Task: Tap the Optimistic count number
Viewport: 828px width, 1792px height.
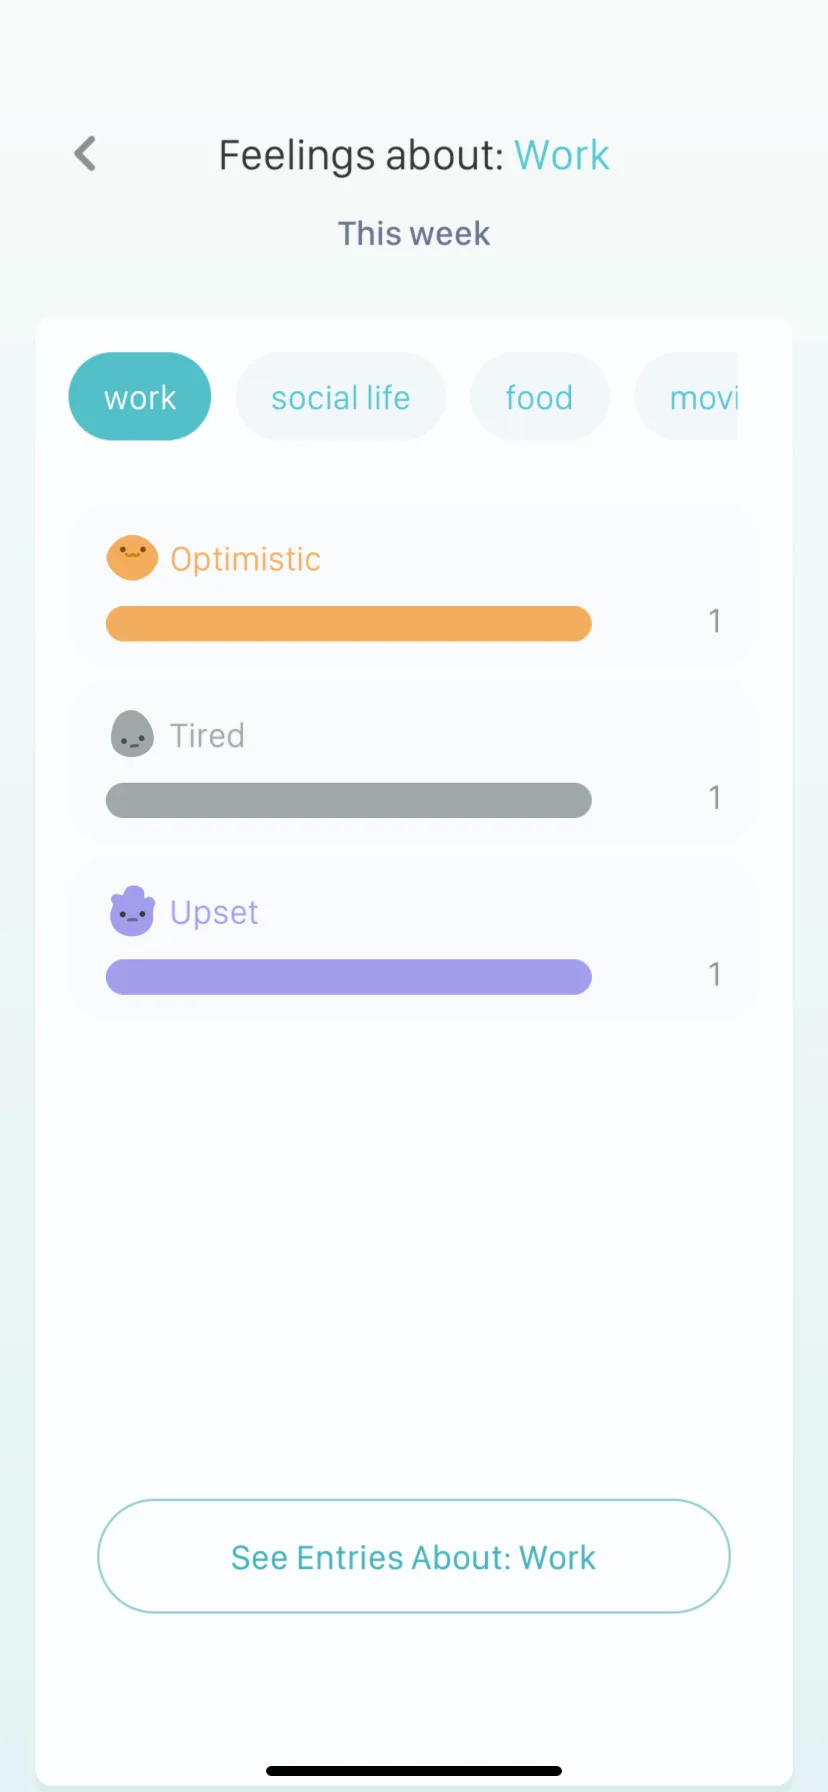Action: tap(715, 621)
